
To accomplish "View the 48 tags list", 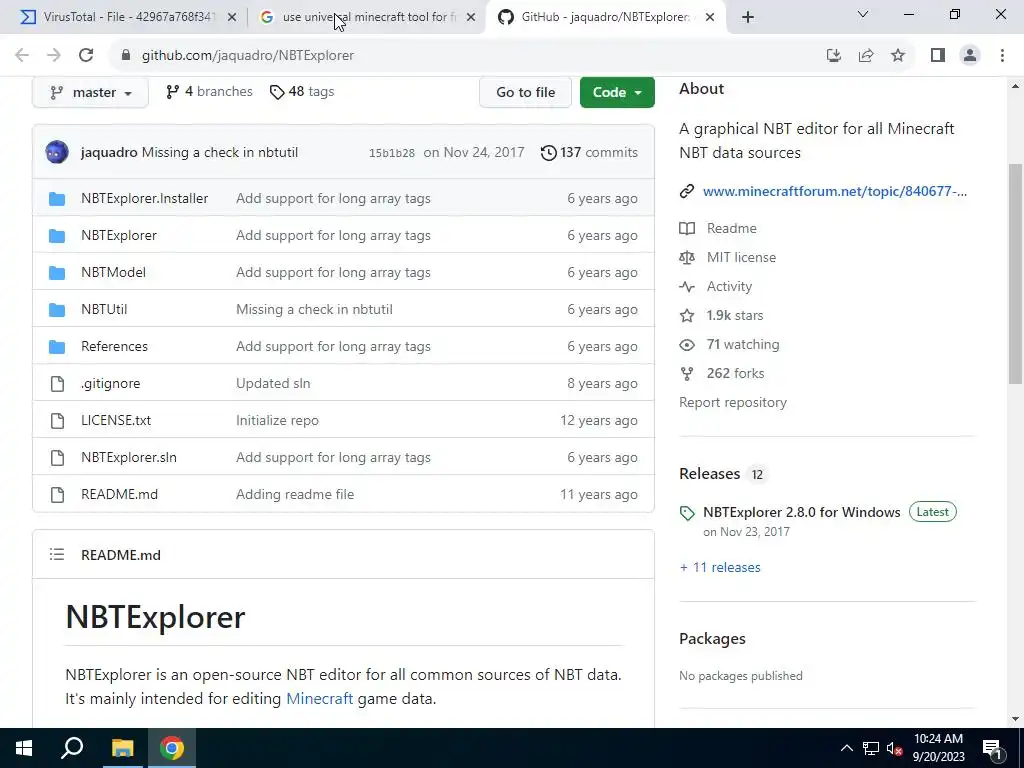I will point(302,92).
